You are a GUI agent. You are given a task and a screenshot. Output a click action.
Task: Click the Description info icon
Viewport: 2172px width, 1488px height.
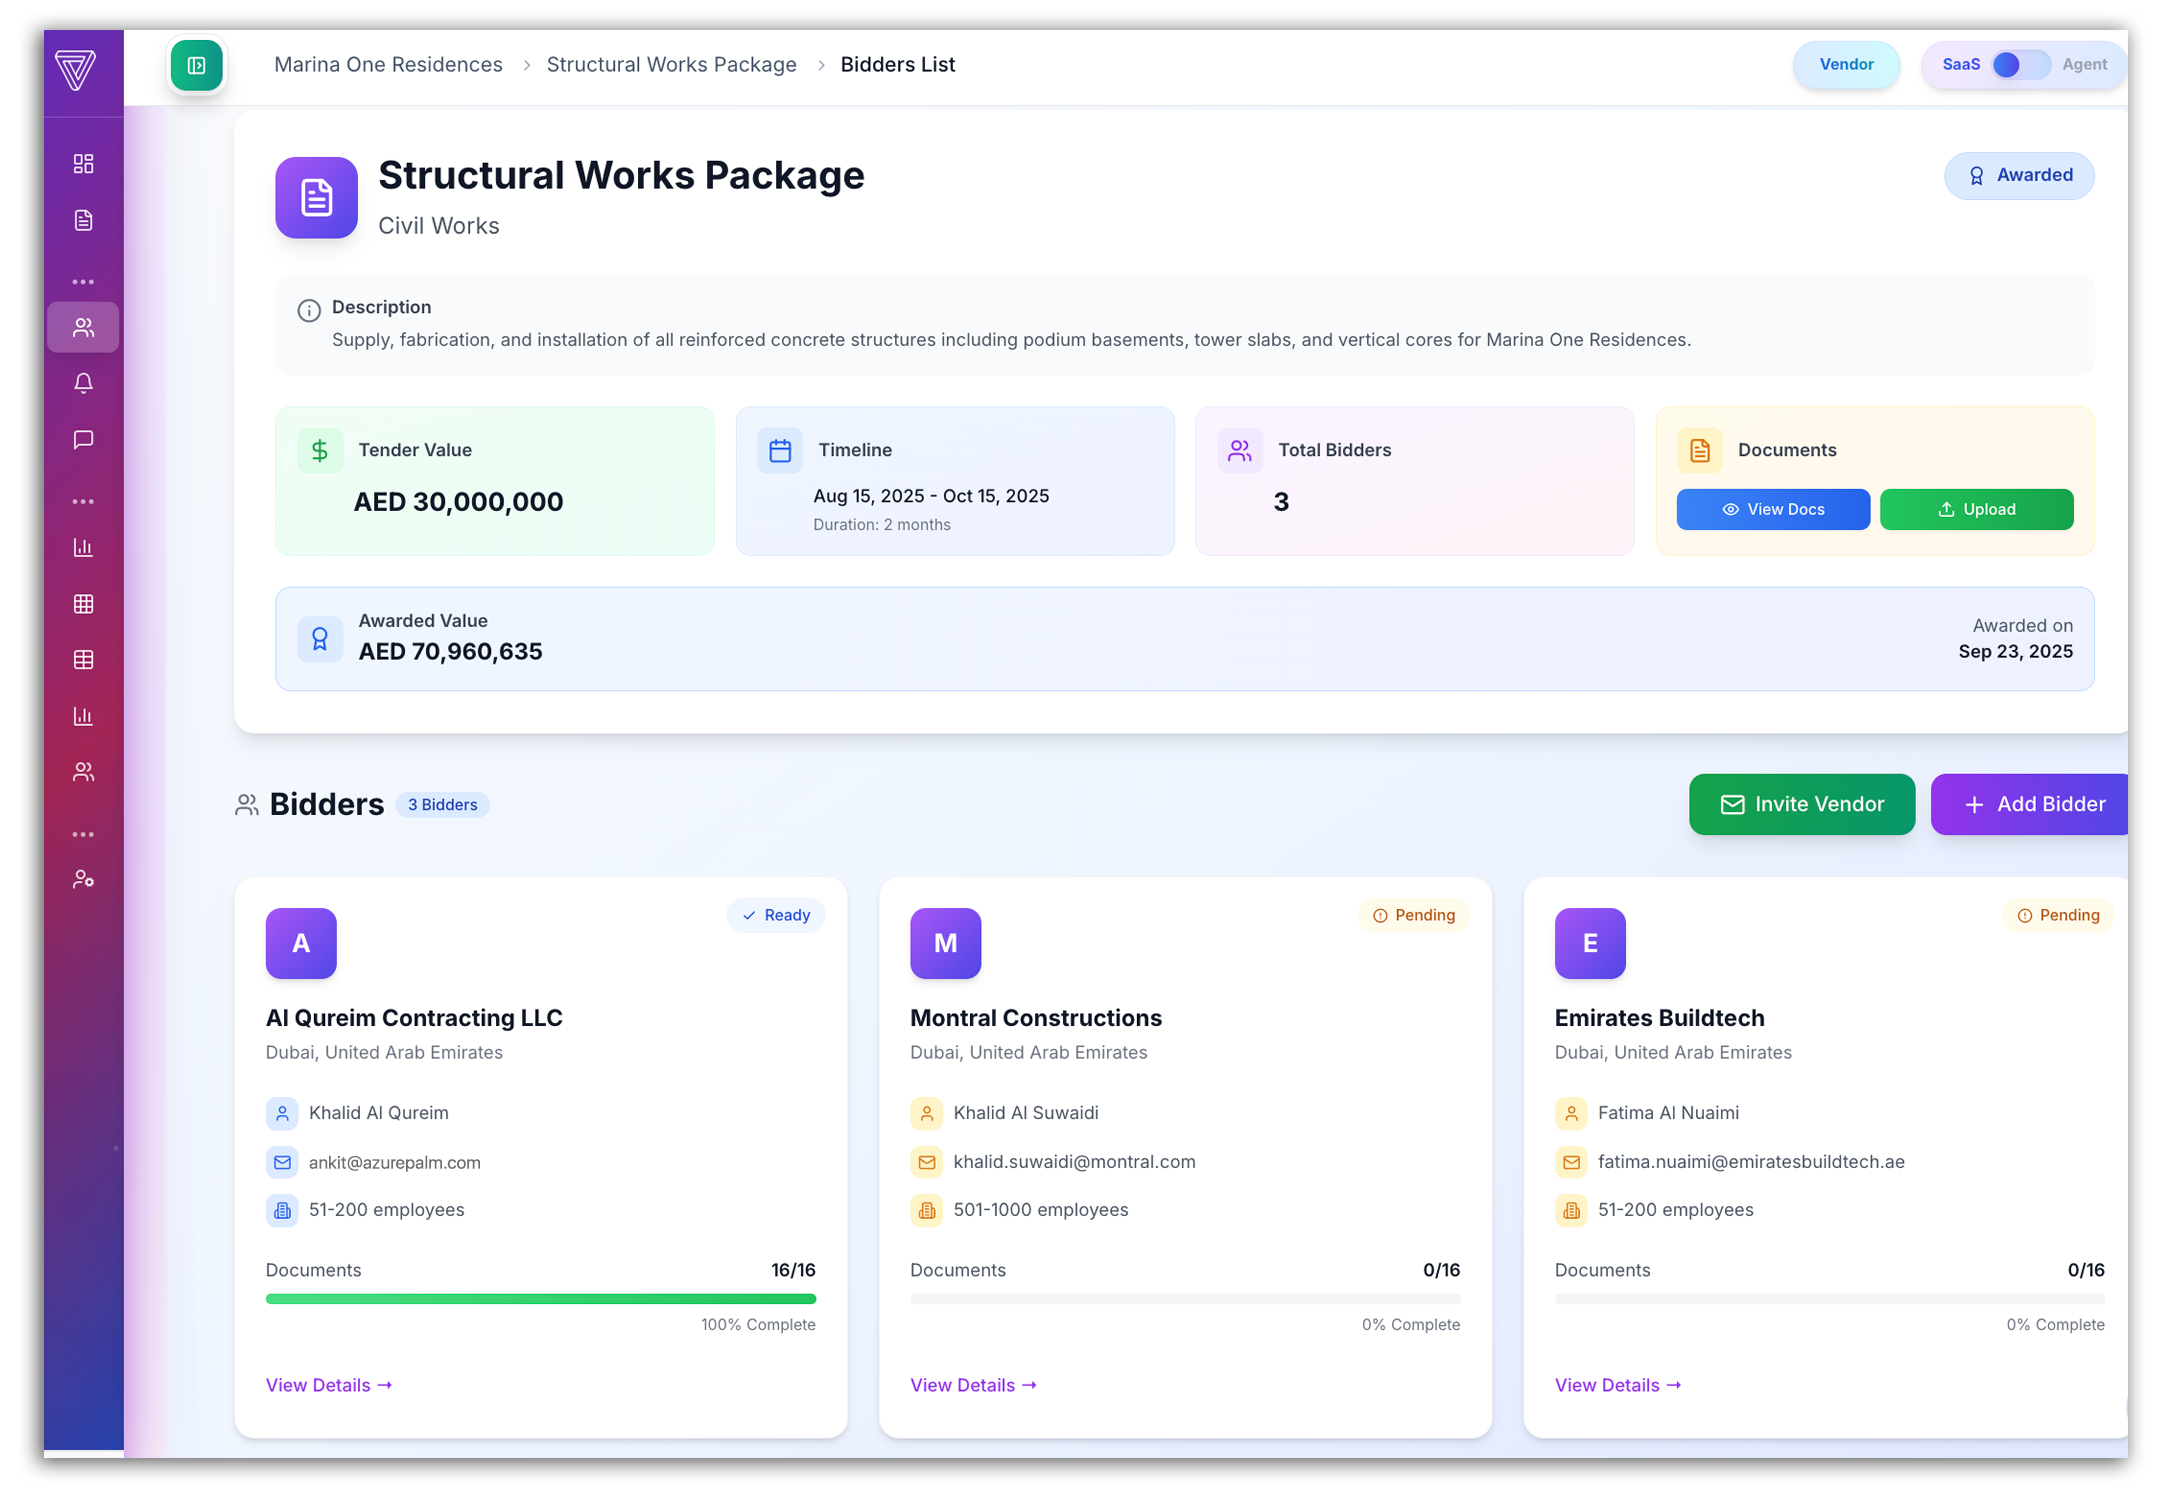tap(309, 311)
